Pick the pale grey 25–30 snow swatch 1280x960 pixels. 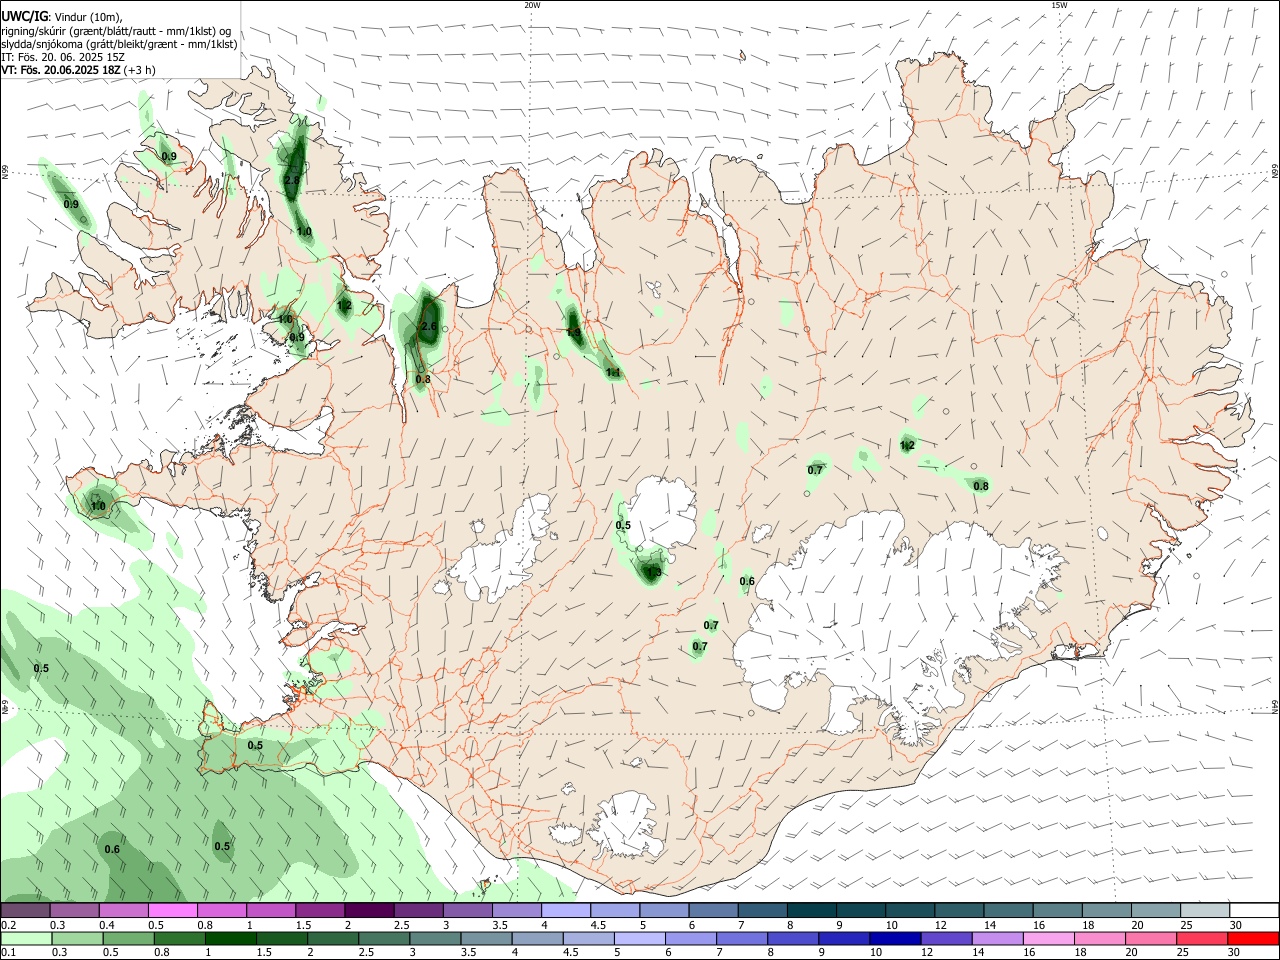click(1206, 911)
